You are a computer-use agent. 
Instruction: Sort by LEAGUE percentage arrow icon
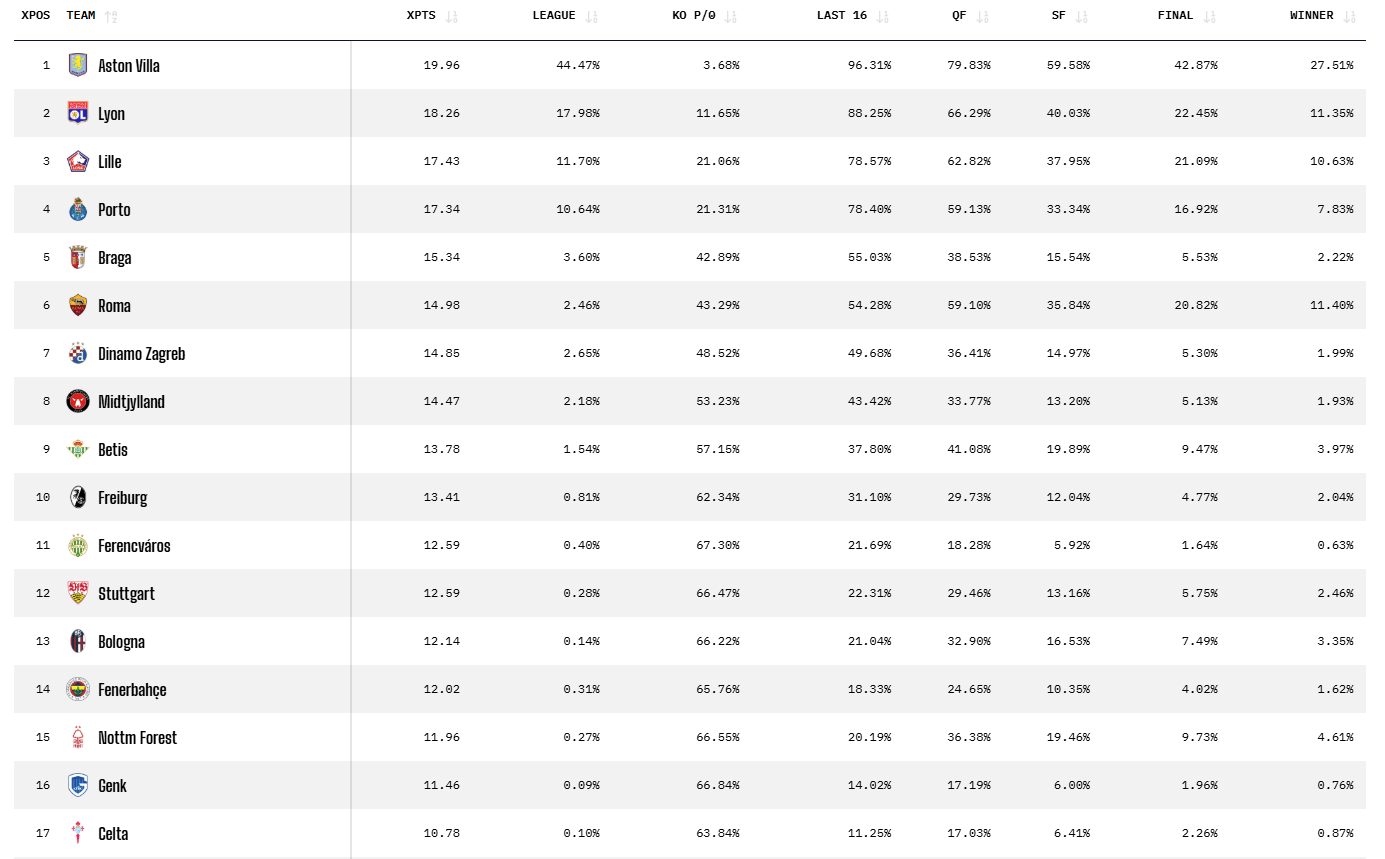(592, 16)
